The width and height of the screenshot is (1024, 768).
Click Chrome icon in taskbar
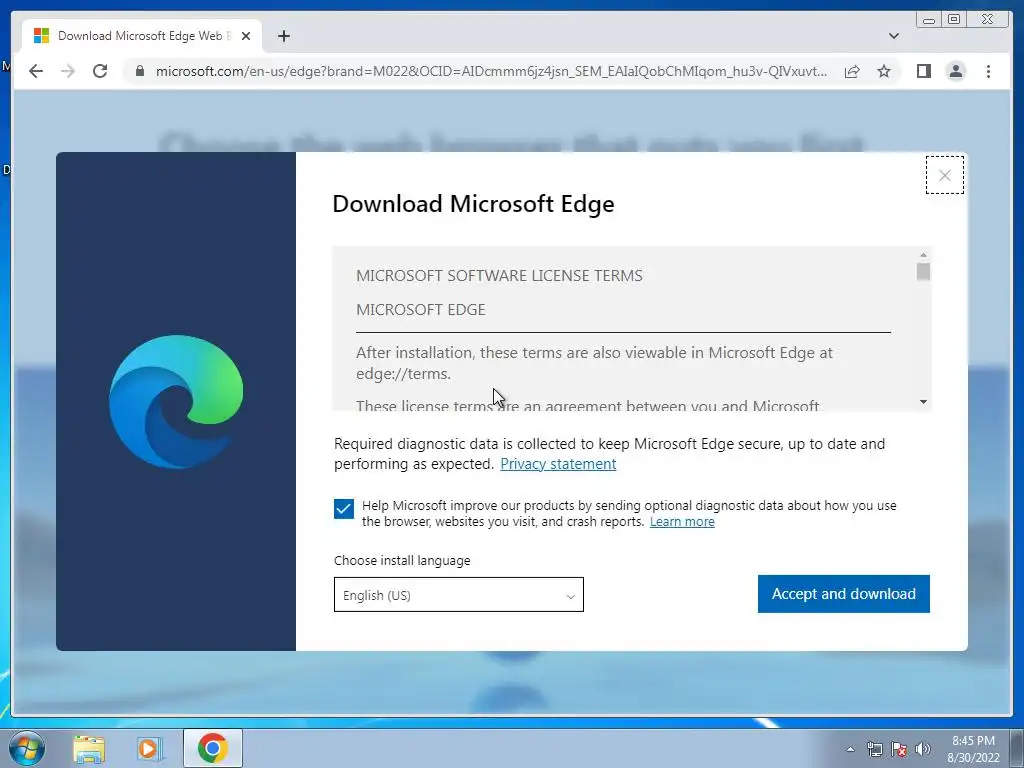(212, 748)
